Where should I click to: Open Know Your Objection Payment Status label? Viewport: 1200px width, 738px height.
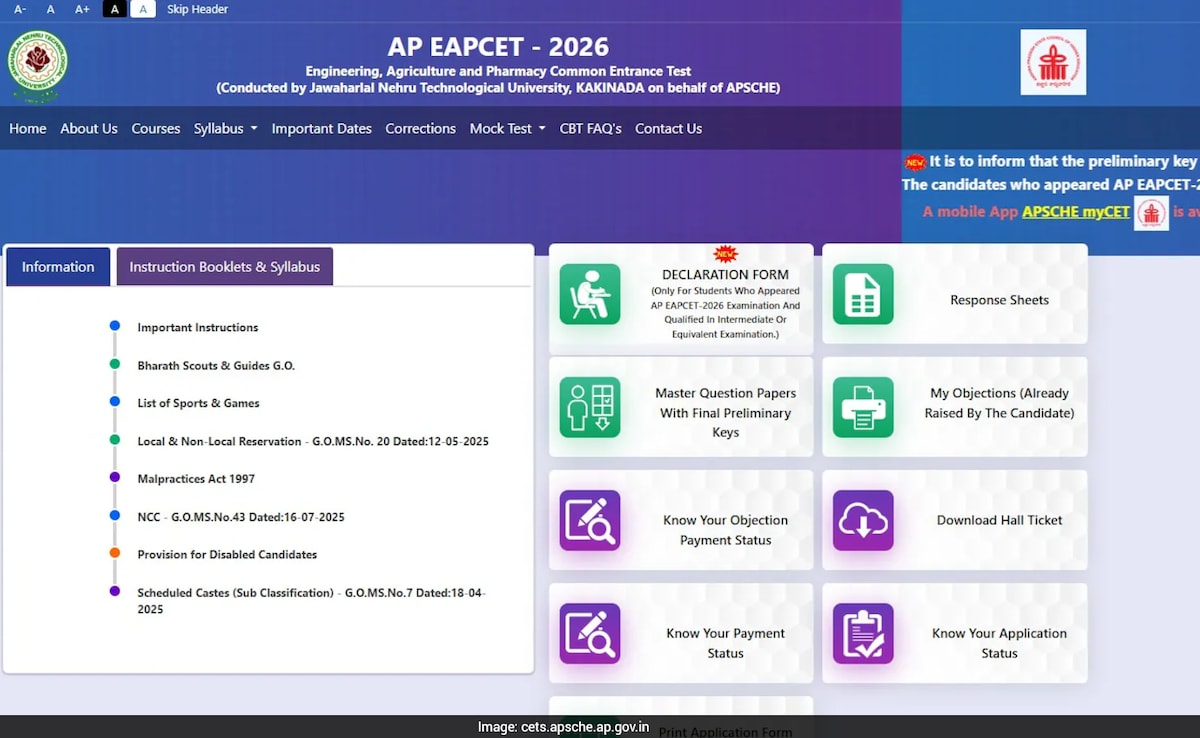click(x=726, y=530)
